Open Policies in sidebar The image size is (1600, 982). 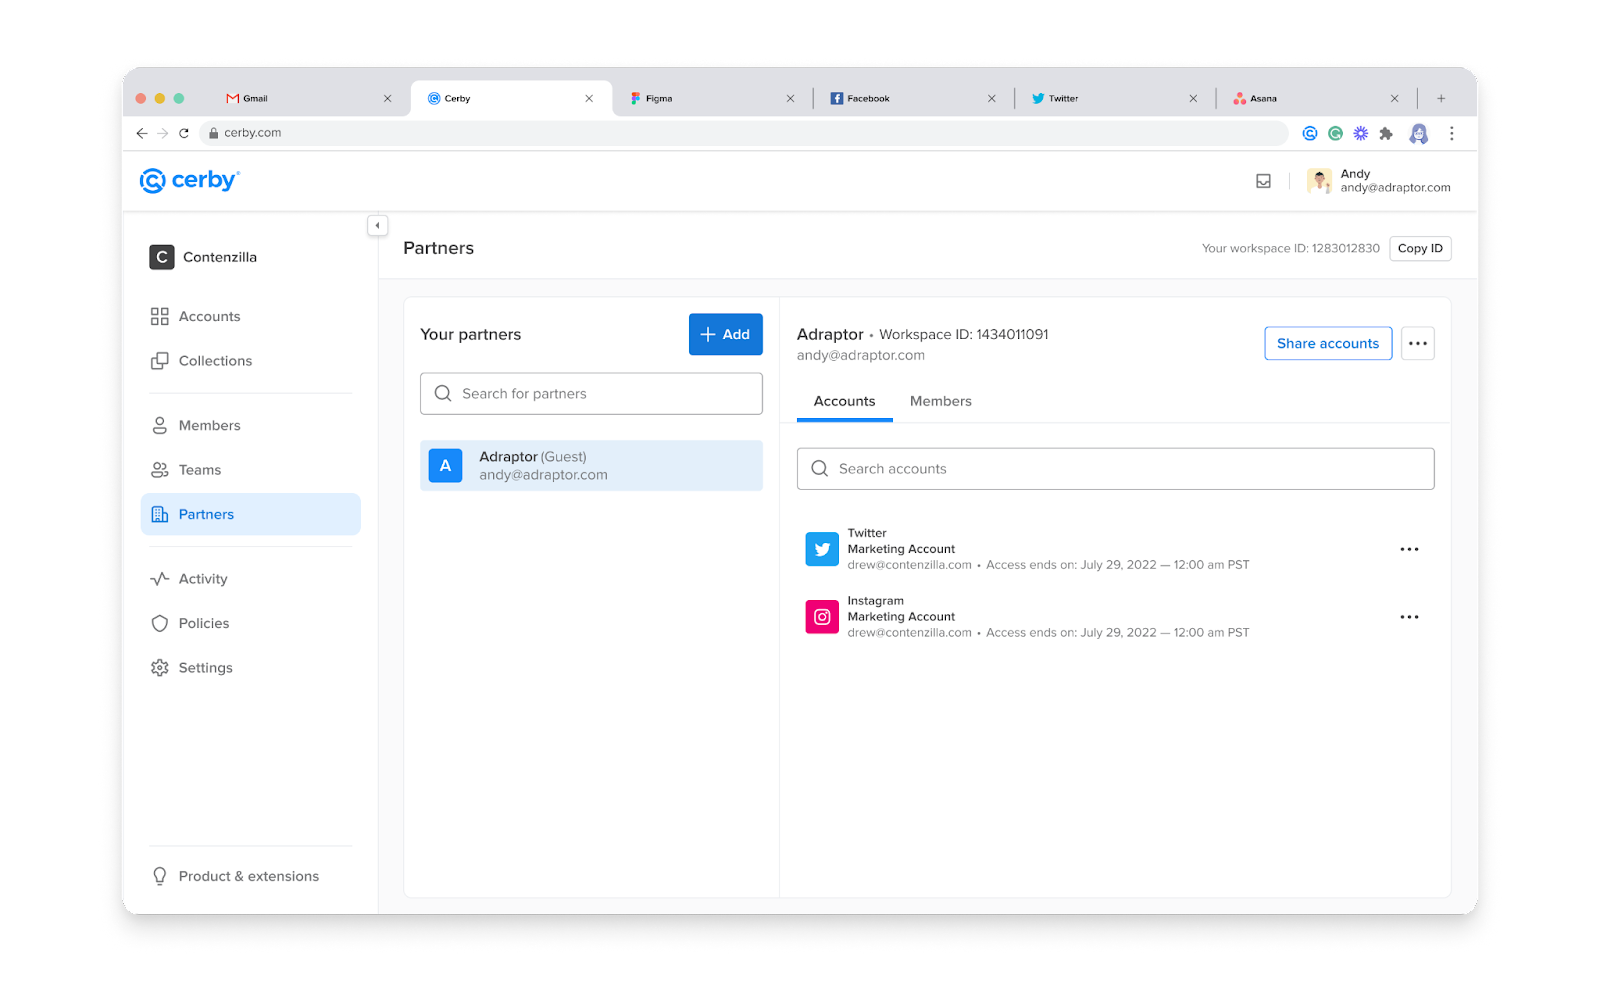pos(190,623)
